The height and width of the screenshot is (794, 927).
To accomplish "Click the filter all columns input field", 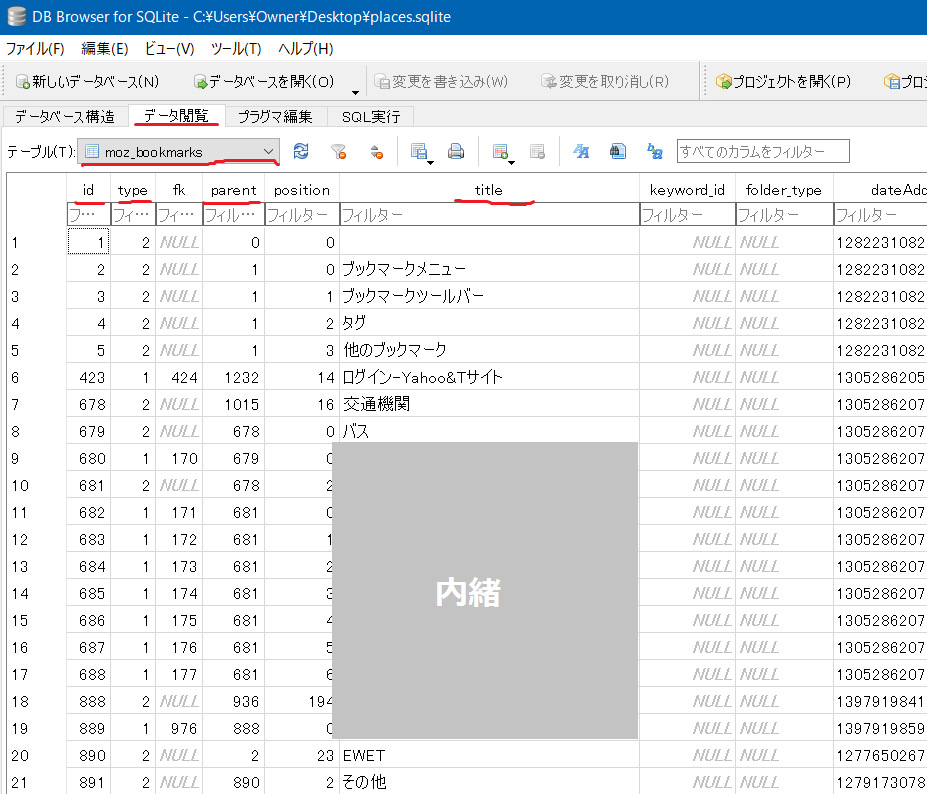I will click(763, 151).
